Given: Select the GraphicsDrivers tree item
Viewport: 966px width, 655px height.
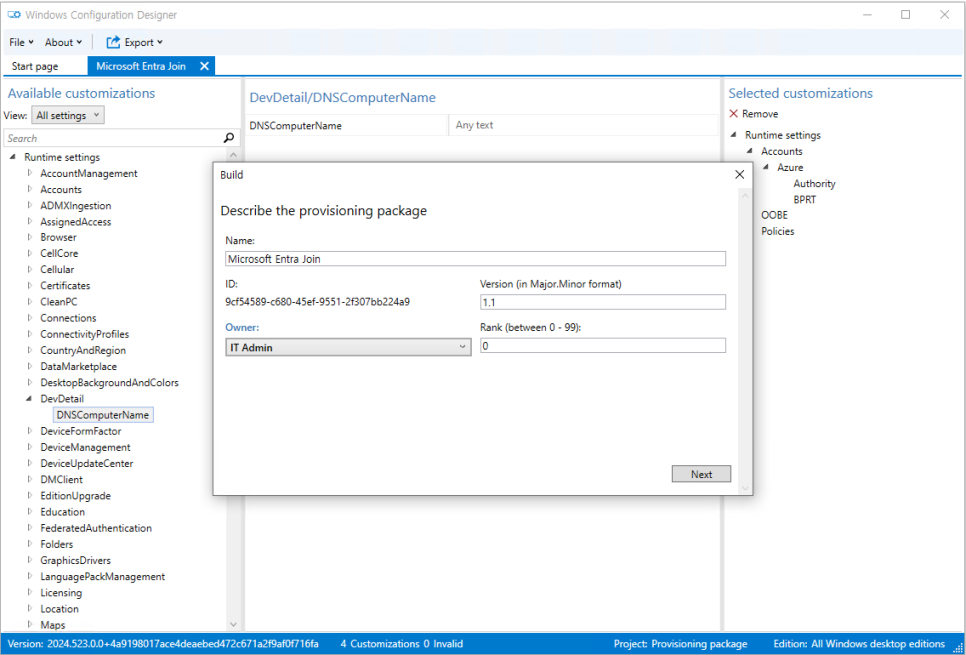Looking at the screenshot, I should click(x=75, y=560).
